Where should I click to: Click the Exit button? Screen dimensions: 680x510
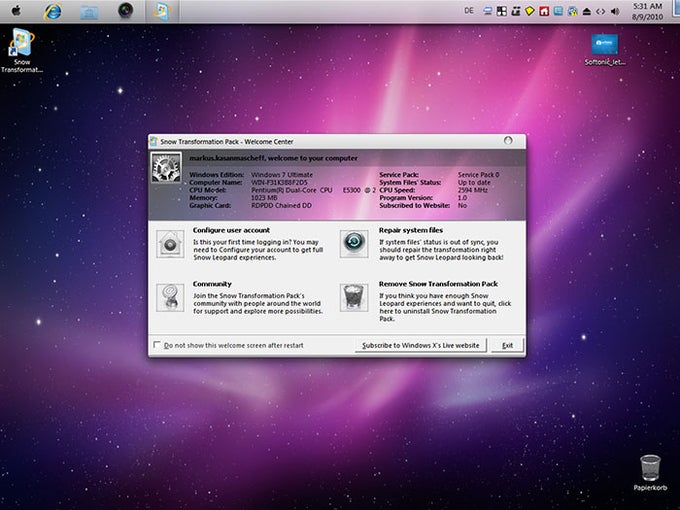[x=507, y=345]
